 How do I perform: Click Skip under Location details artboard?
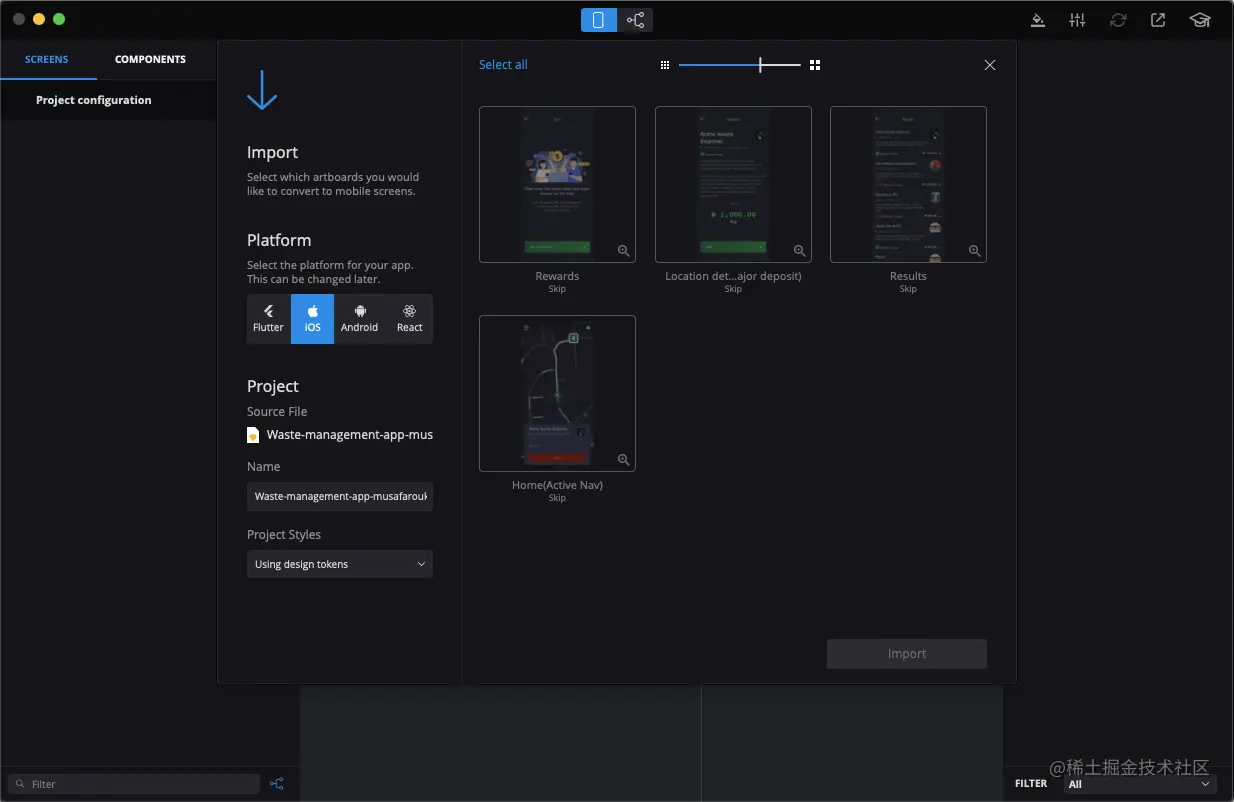point(733,289)
